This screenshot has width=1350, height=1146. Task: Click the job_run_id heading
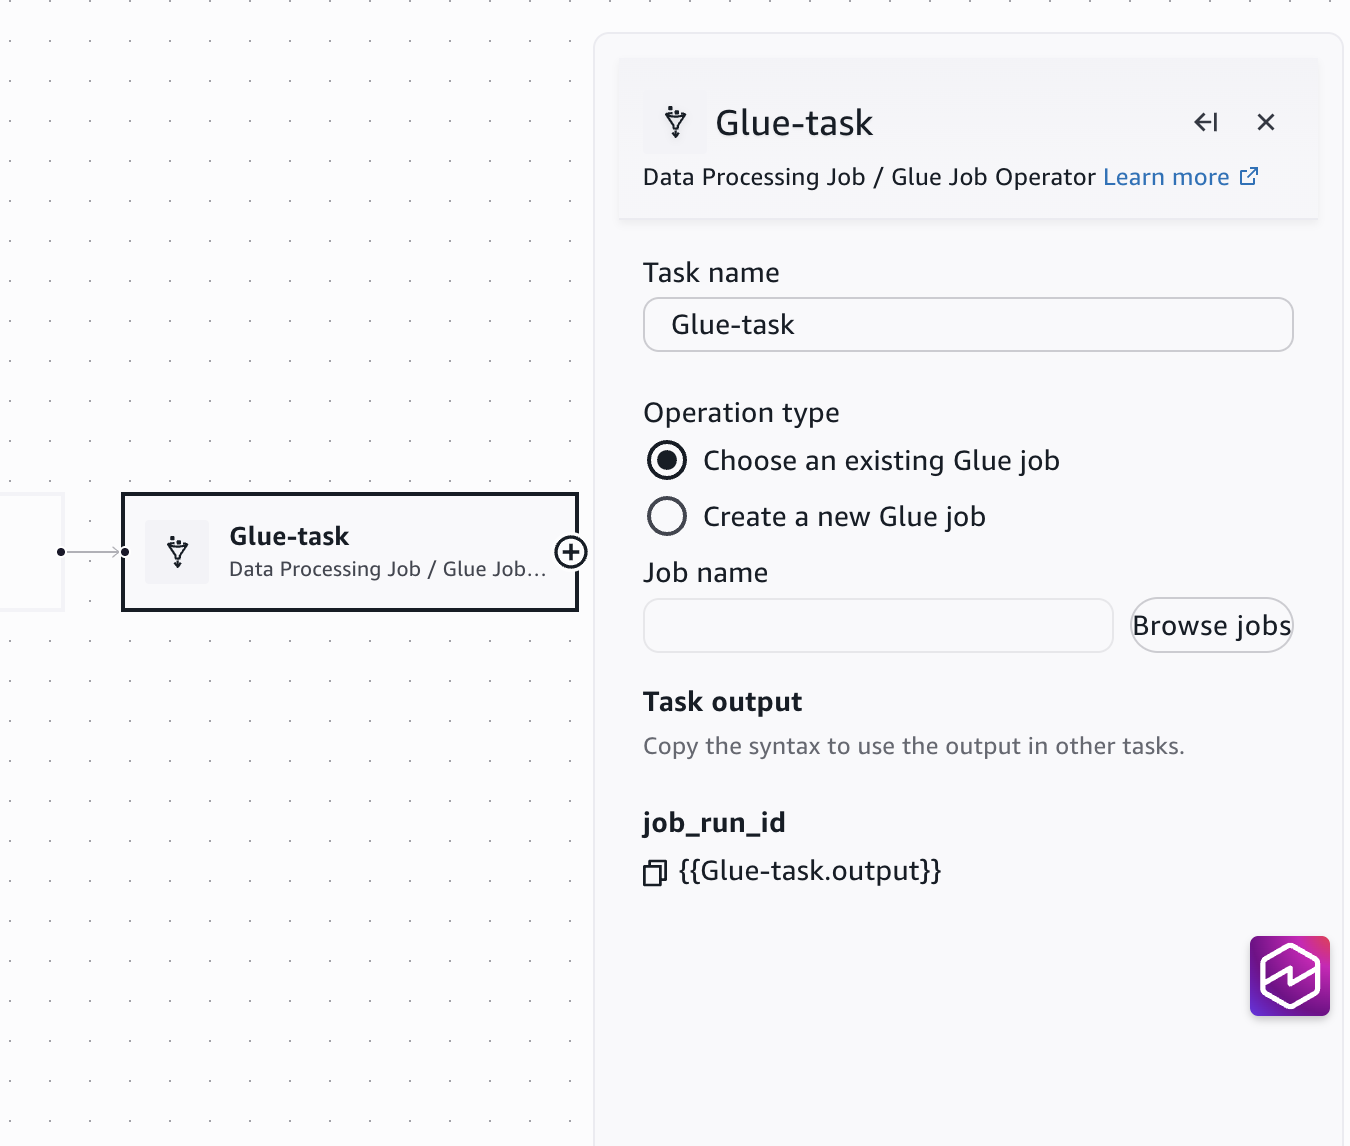pos(714,823)
